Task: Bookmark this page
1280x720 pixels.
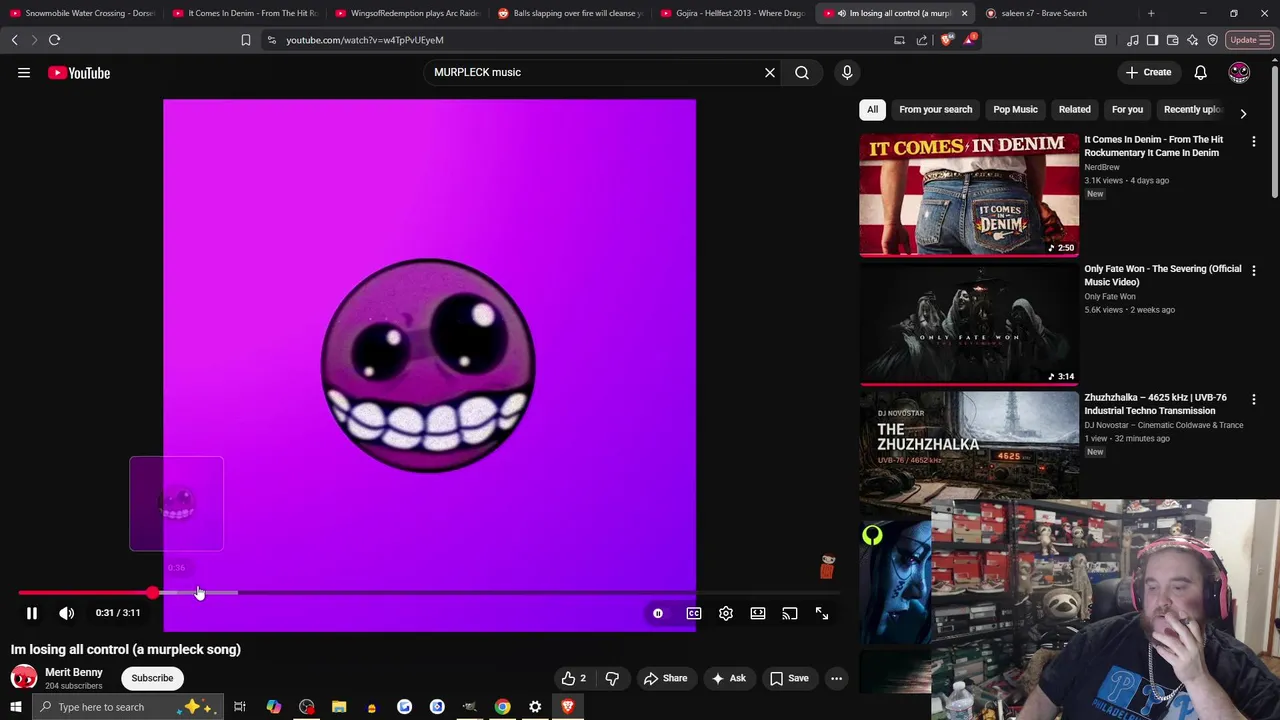Action: point(245,40)
